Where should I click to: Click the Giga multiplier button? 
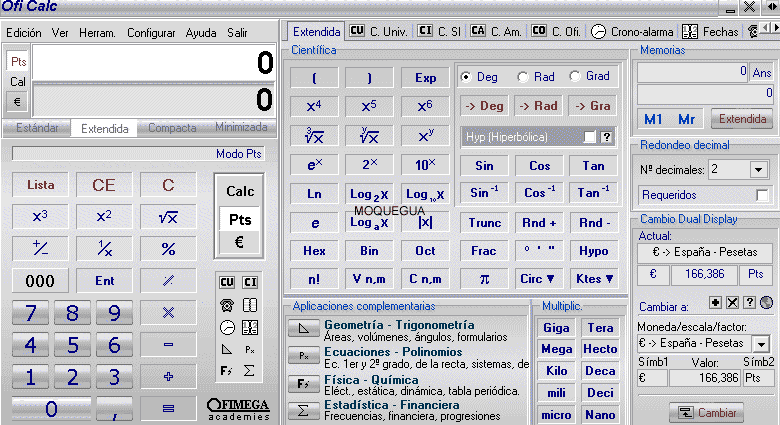556,328
